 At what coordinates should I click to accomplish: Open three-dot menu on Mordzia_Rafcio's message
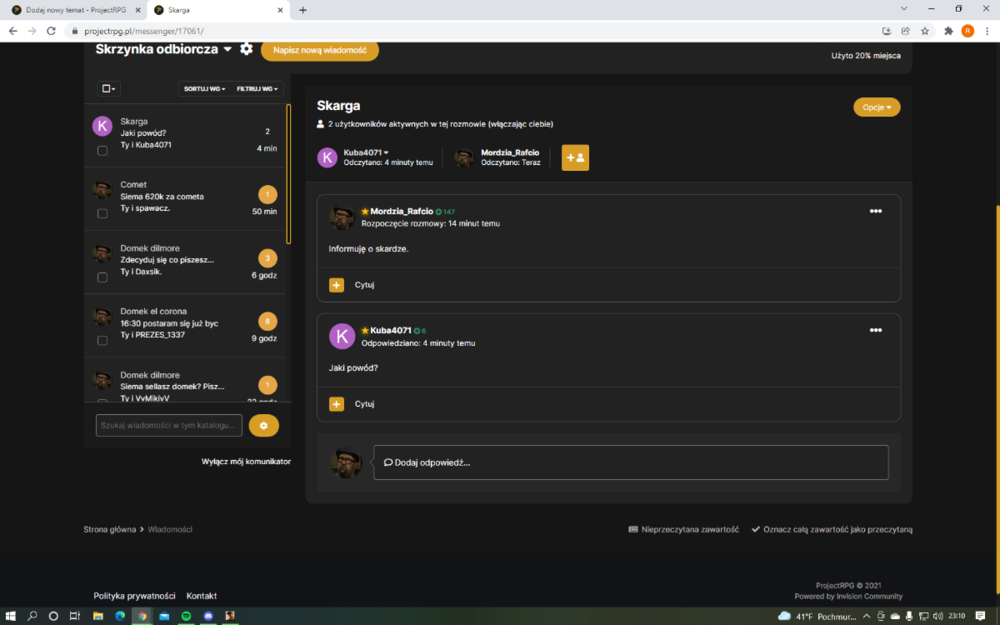pos(875,211)
